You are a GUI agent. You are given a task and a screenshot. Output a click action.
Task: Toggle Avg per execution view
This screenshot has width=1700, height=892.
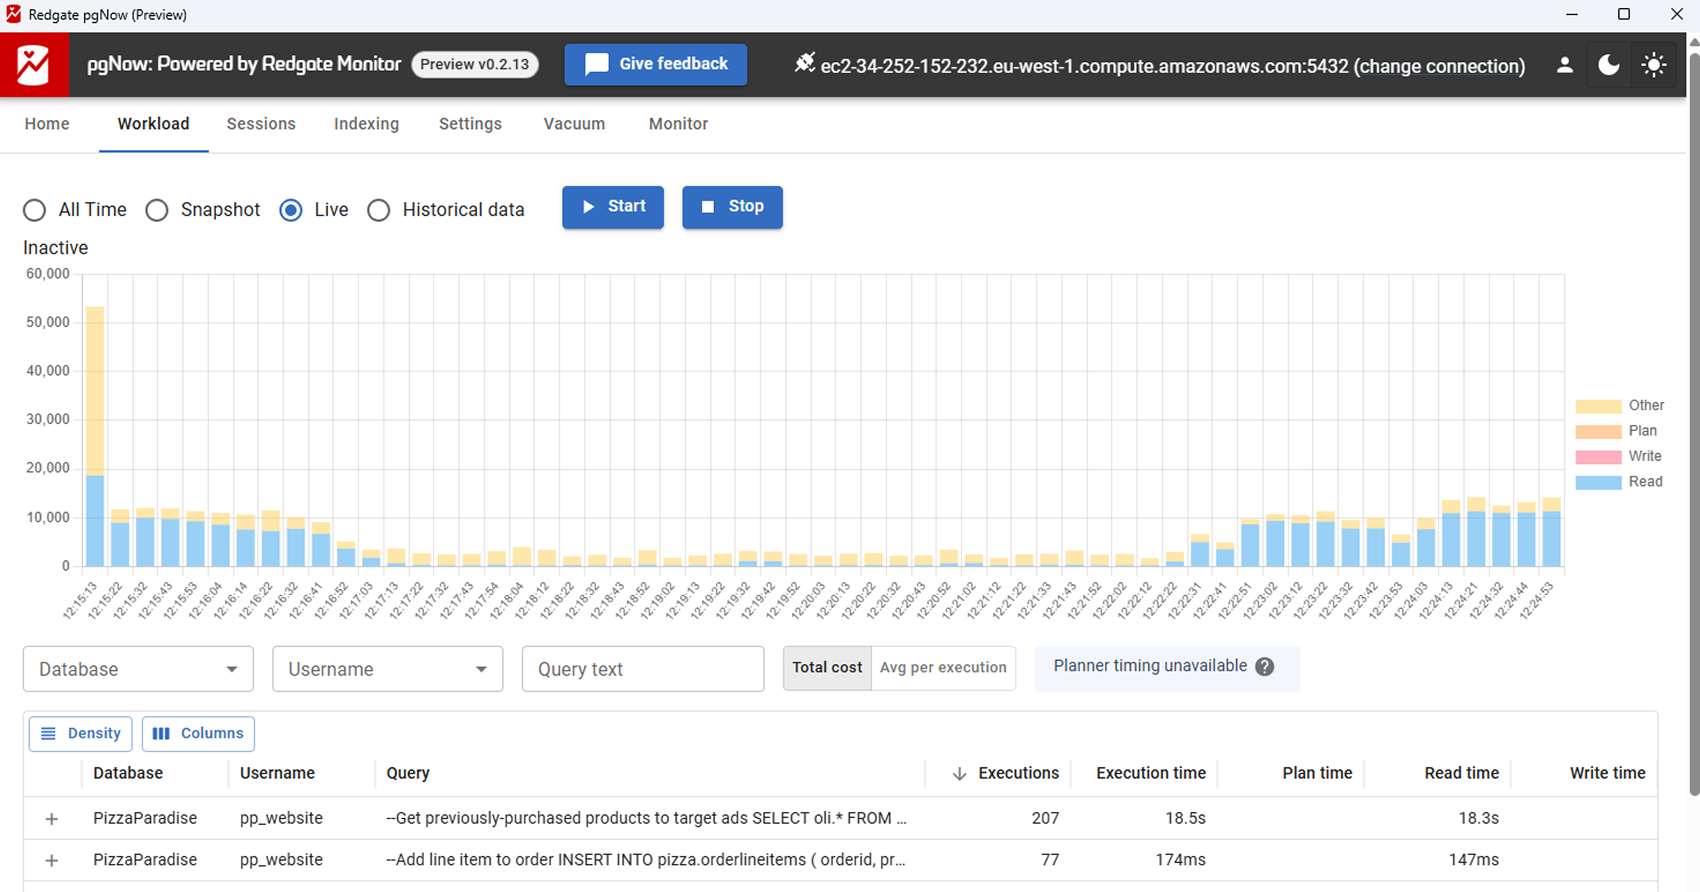[x=943, y=668]
